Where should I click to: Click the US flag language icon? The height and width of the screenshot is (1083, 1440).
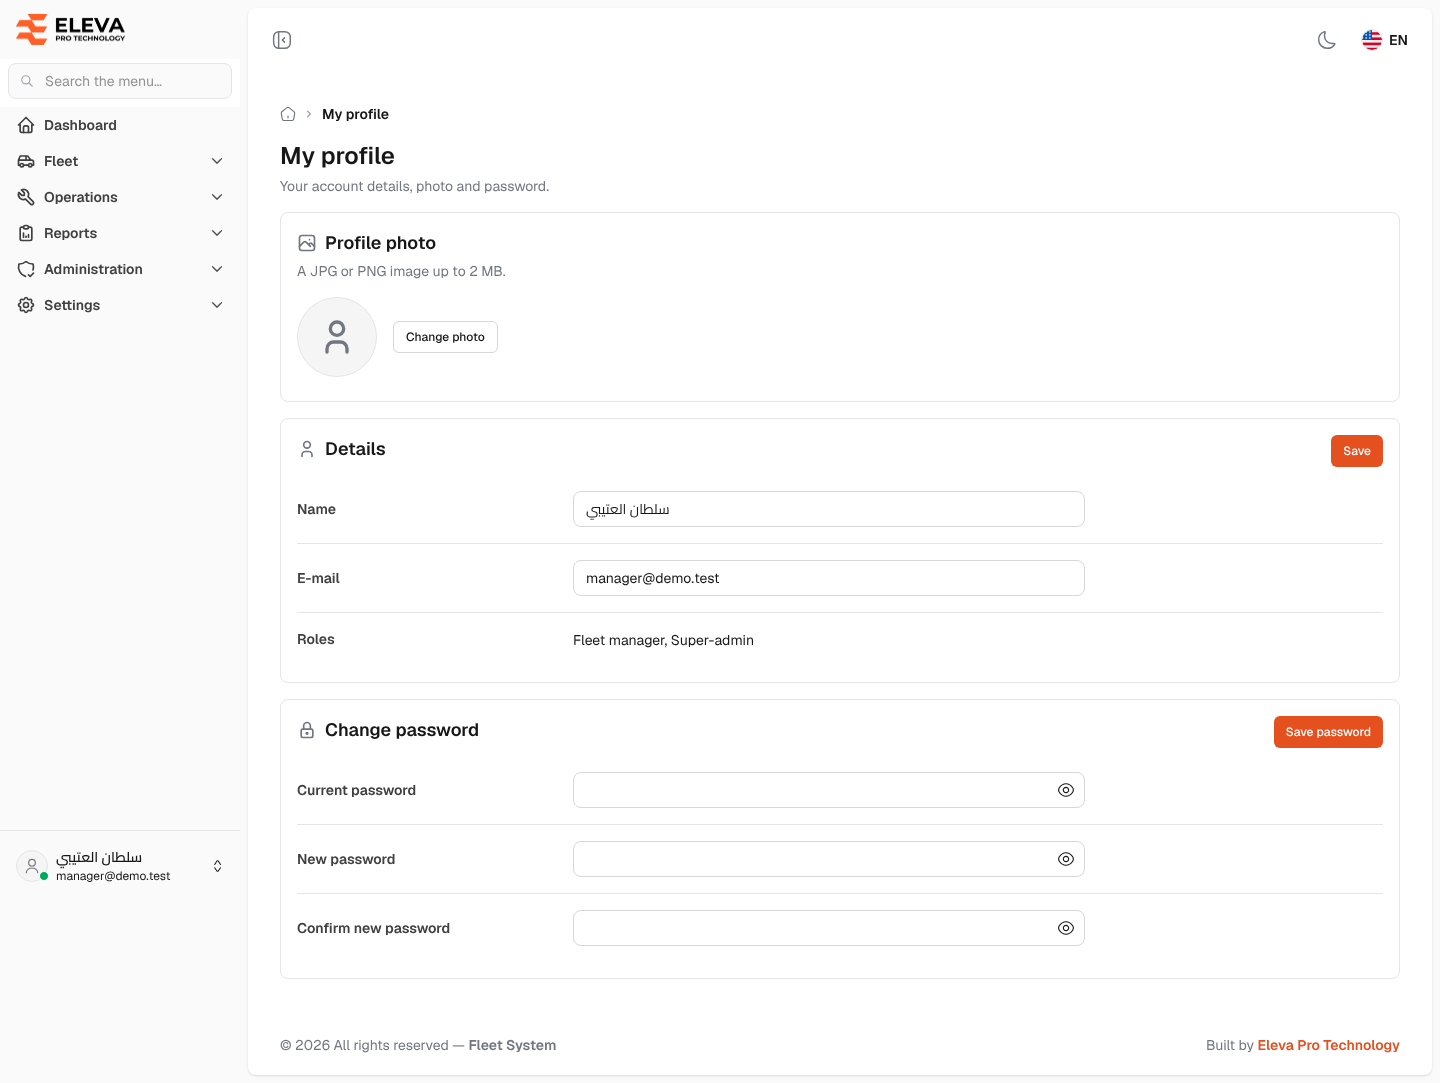point(1372,40)
